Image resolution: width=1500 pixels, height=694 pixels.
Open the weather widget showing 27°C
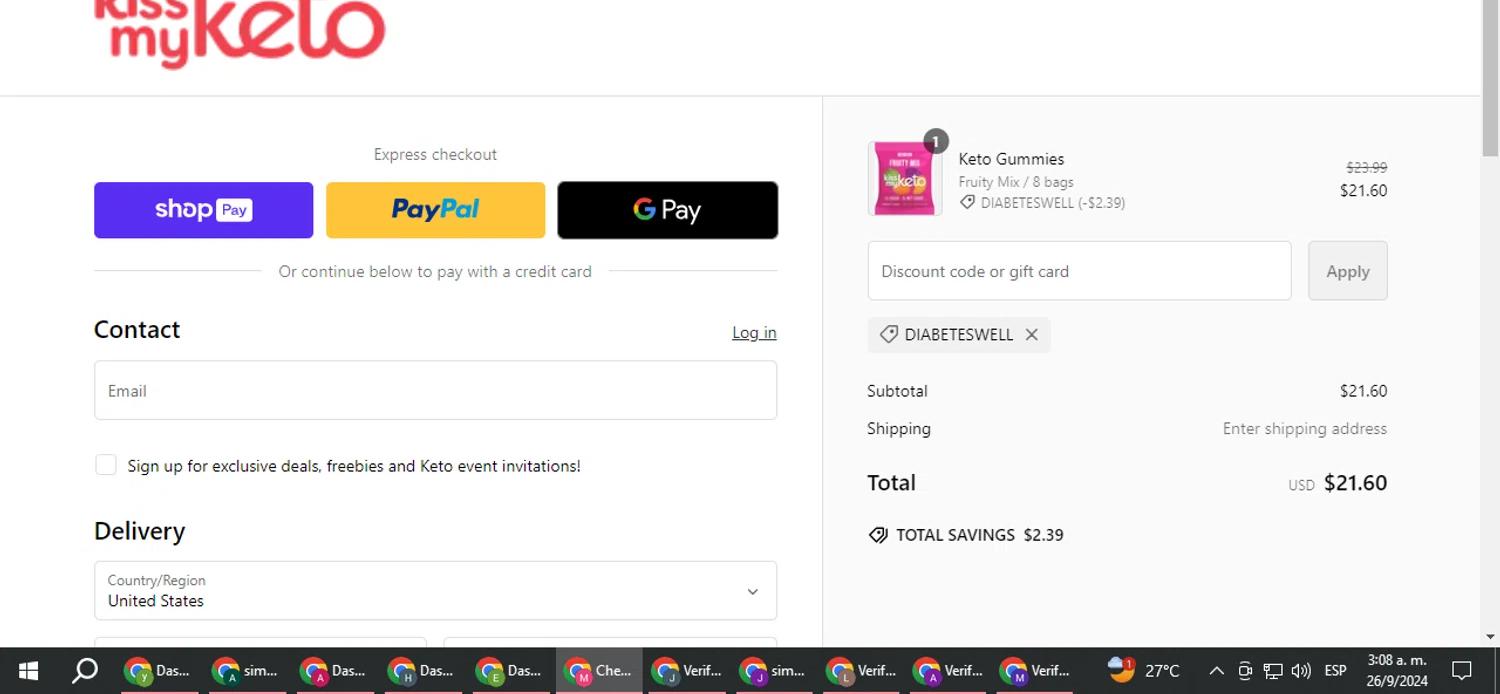click(1143, 671)
